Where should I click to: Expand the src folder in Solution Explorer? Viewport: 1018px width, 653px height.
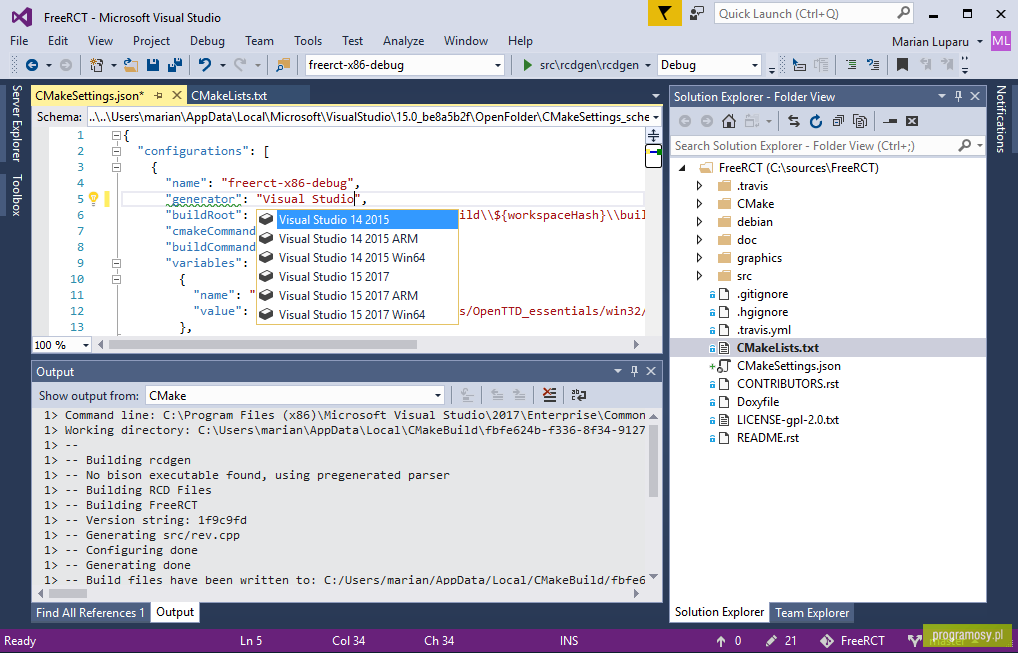coord(699,276)
